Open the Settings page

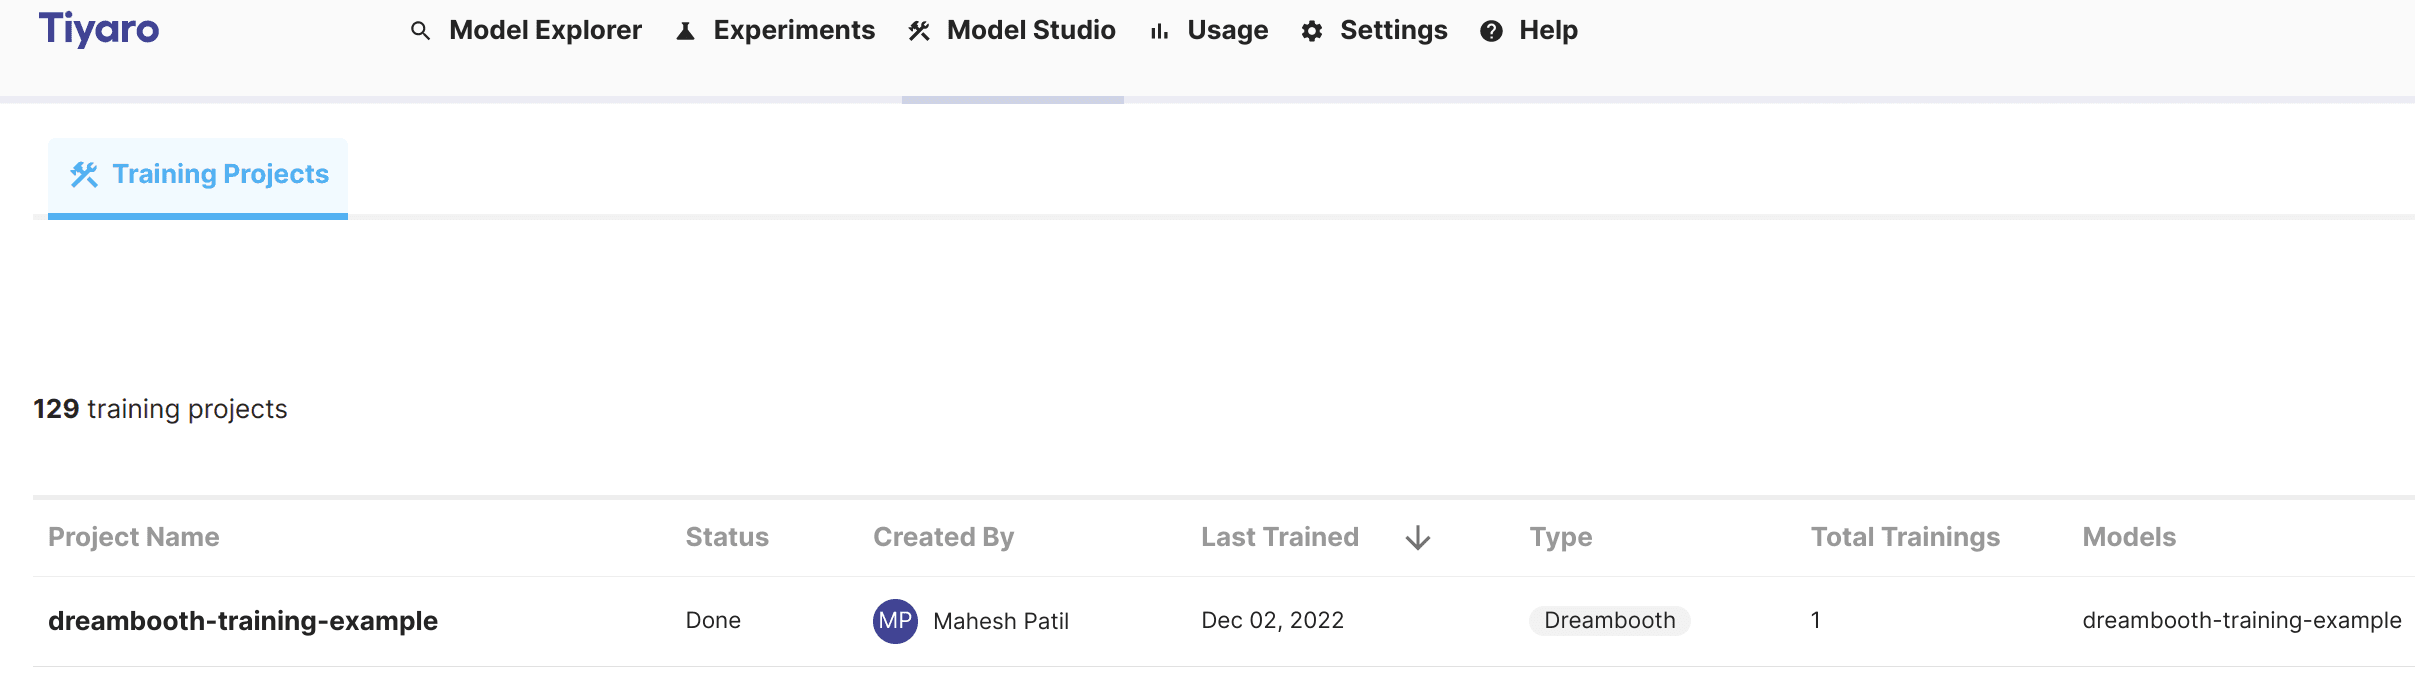pos(1393,30)
